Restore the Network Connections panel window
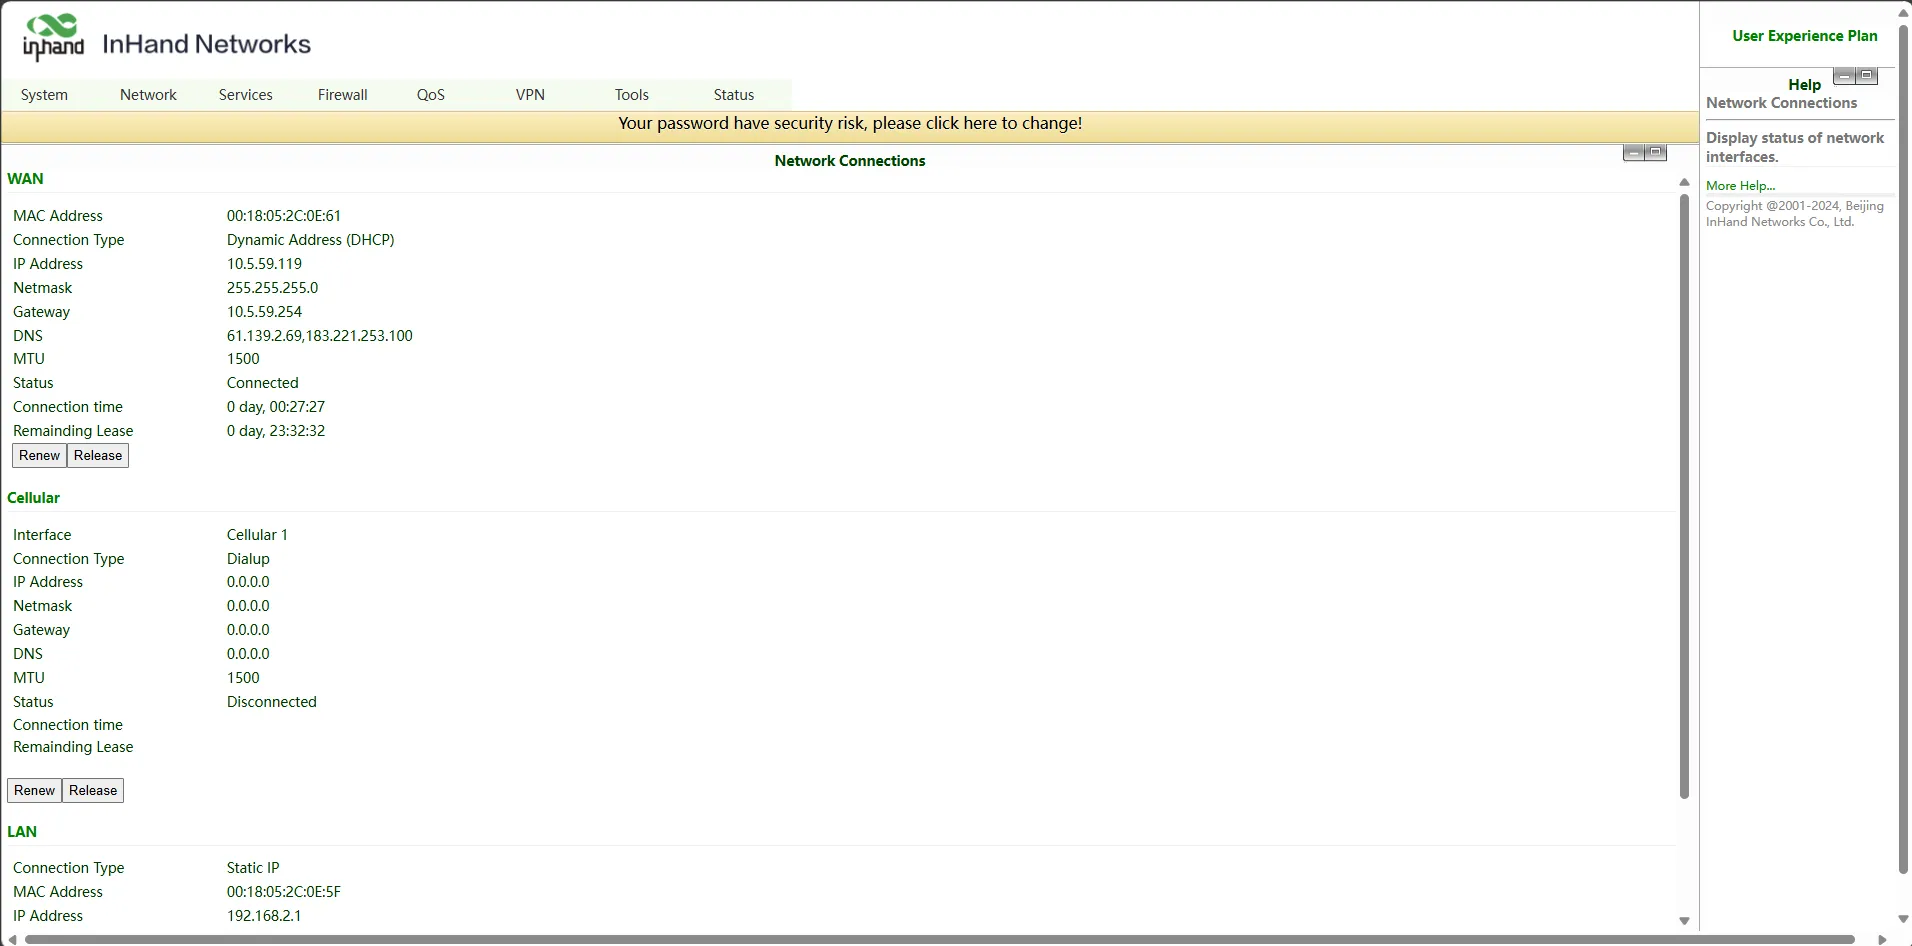This screenshot has width=1912, height=946. [1656, 152]
